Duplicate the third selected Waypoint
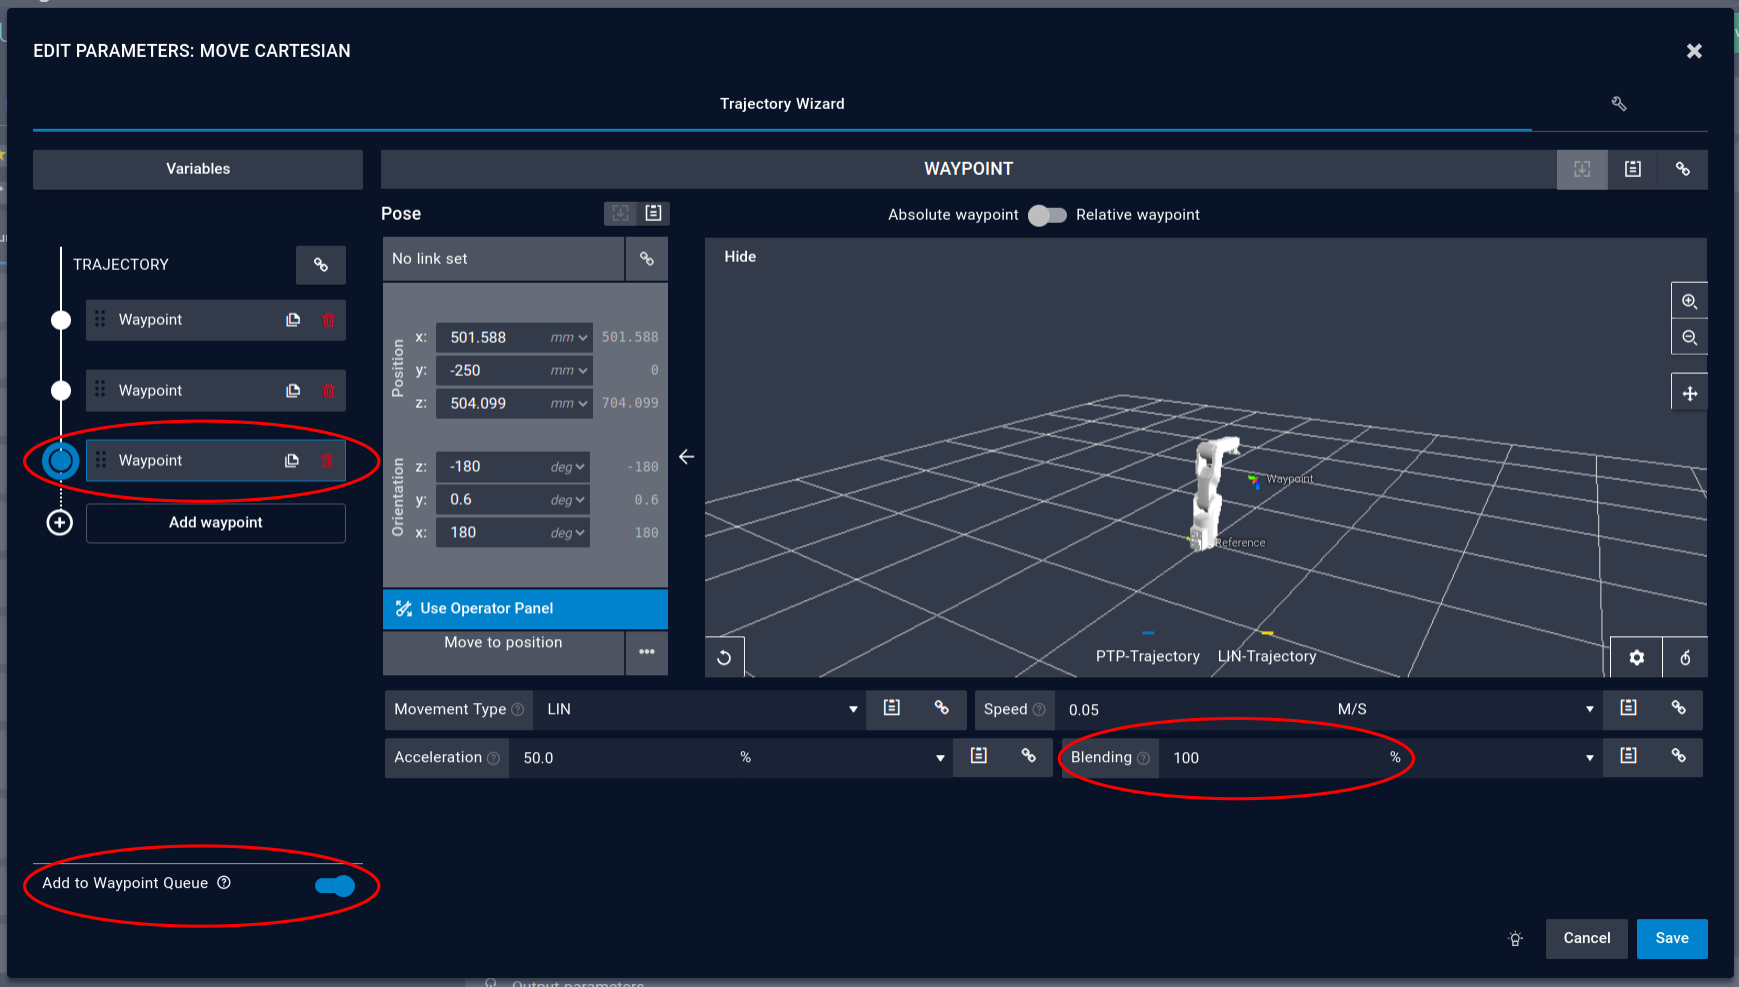The image size is (1739, 987). coord(292,461)
